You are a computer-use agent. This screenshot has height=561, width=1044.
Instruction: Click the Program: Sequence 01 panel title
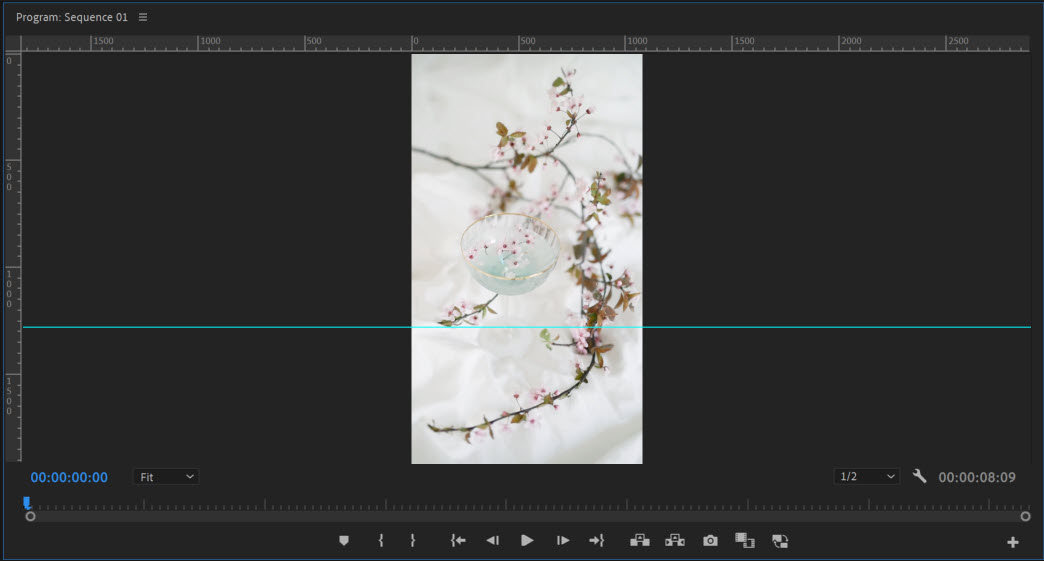[72, 17]
